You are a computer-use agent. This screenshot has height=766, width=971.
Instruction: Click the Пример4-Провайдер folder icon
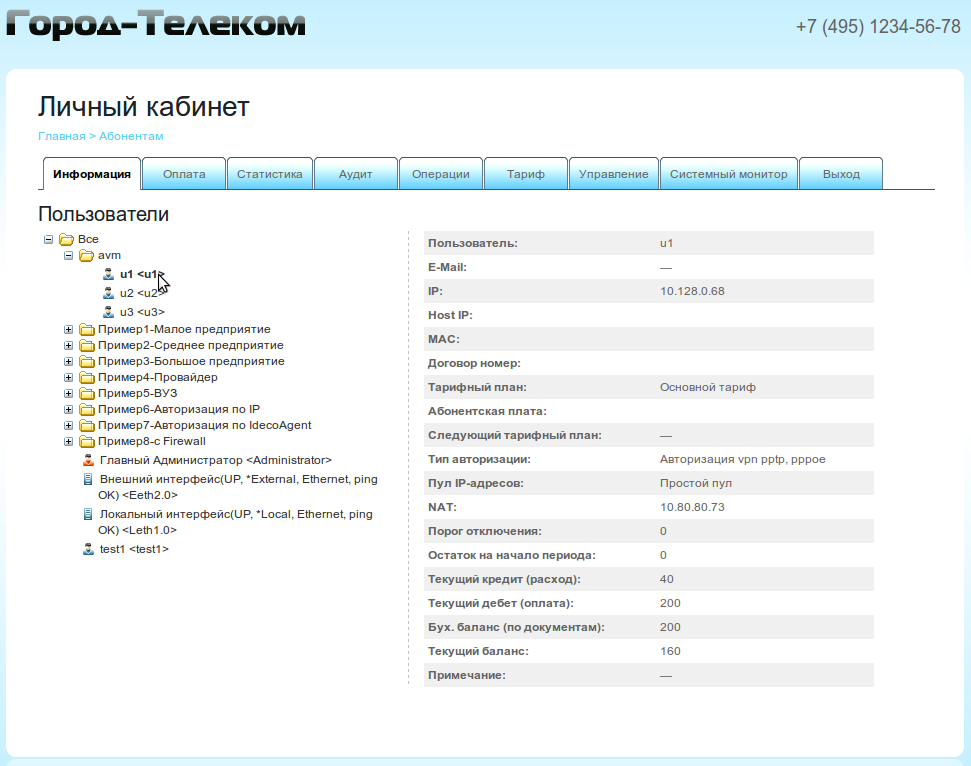point(87,378)
